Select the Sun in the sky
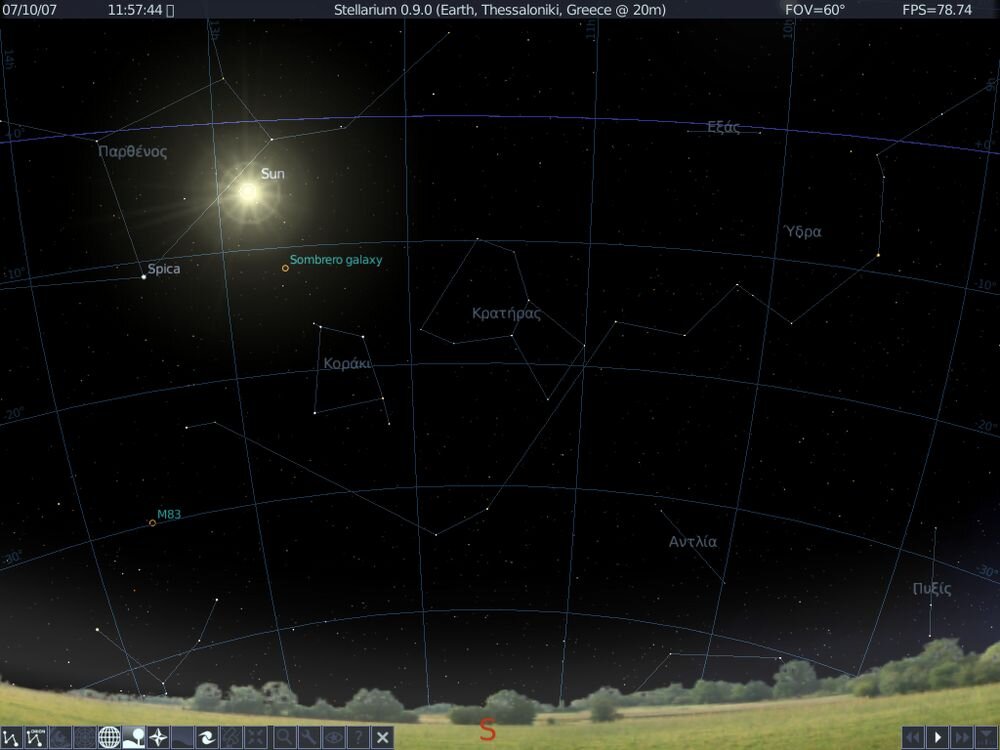Viewport: 1000px width, 750px height. 247,191
